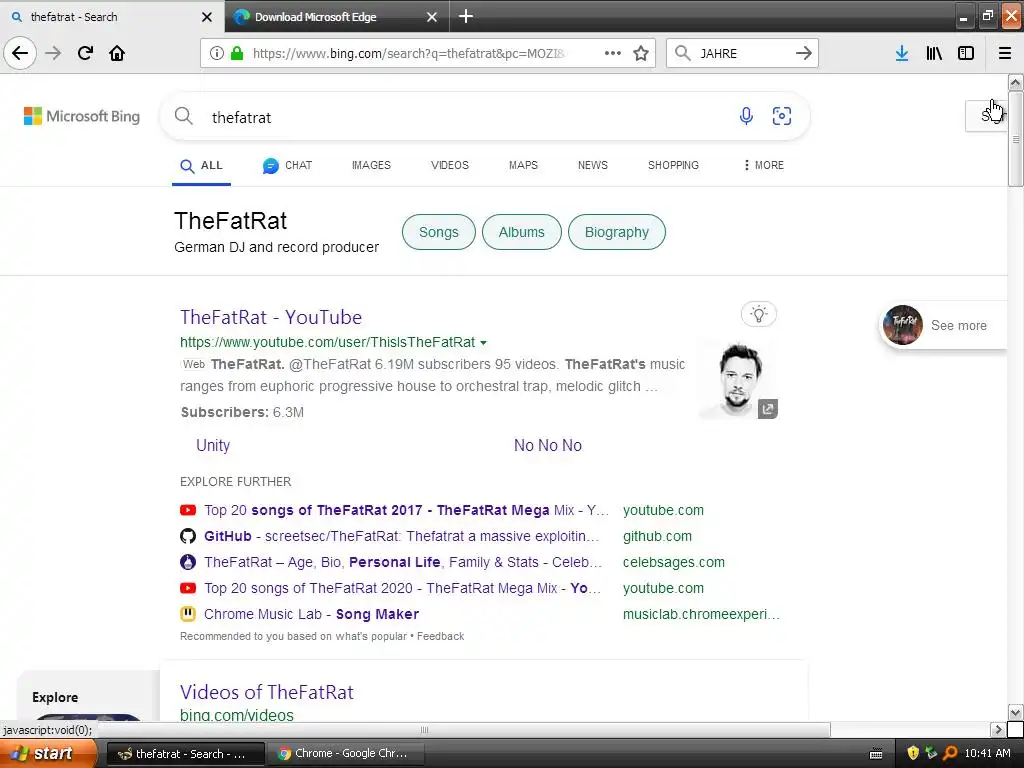
Task: Open the Windows start button
Action: (x=49, y=754)
